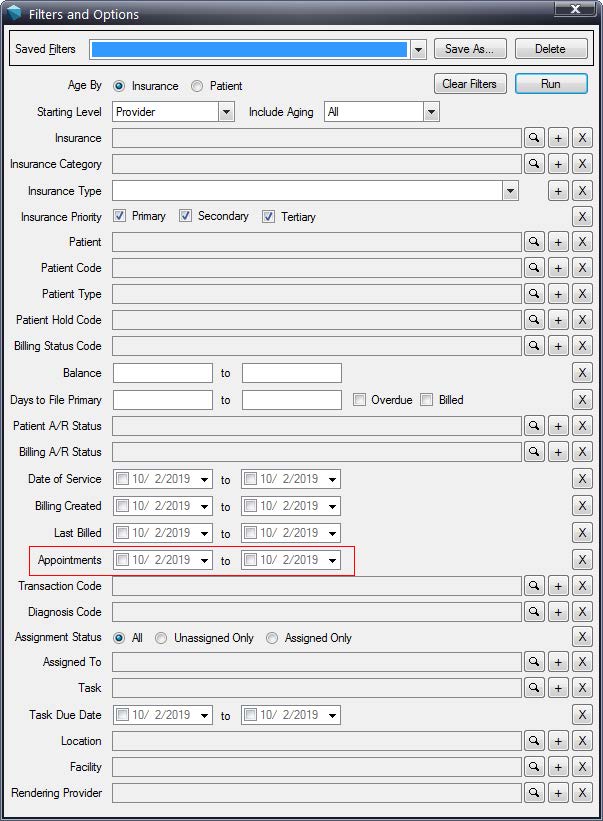This screenshot has height=821, width=603.
Task: Clear the Patient Code row with X
Action: (582, 268)
